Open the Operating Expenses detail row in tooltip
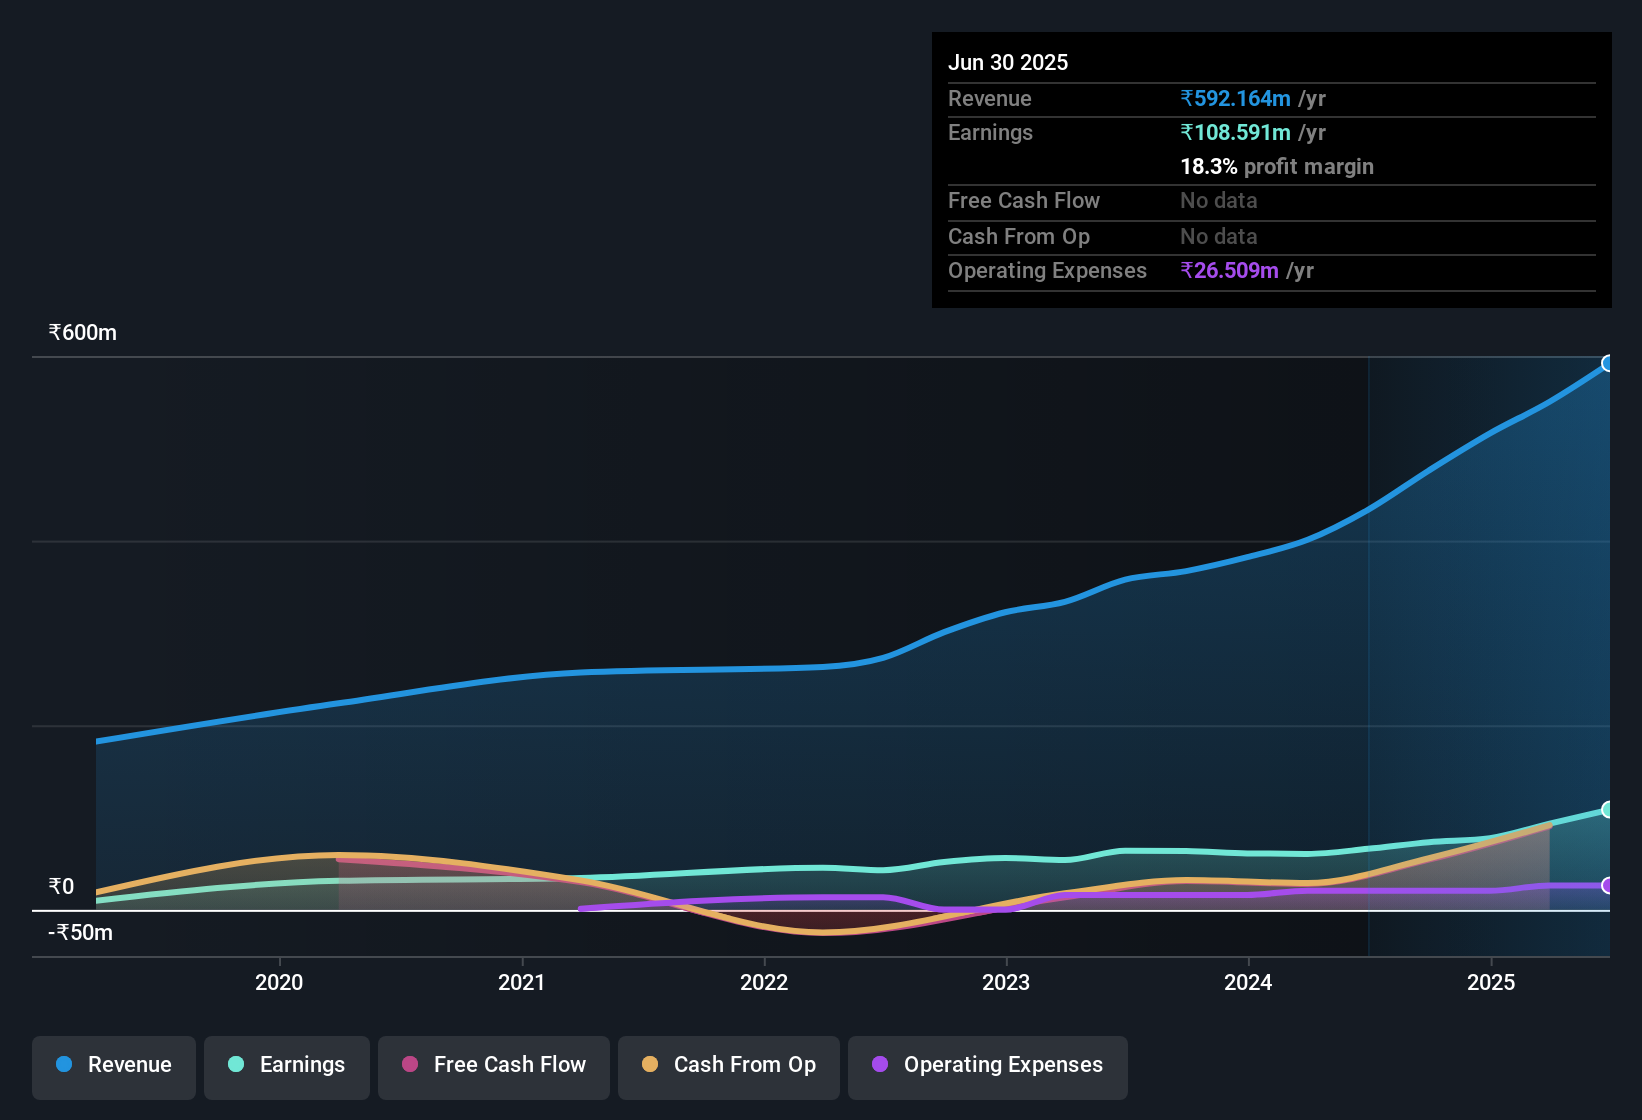The height and width of the screenshot is (1120, 1642). [x=1047, y=270]
